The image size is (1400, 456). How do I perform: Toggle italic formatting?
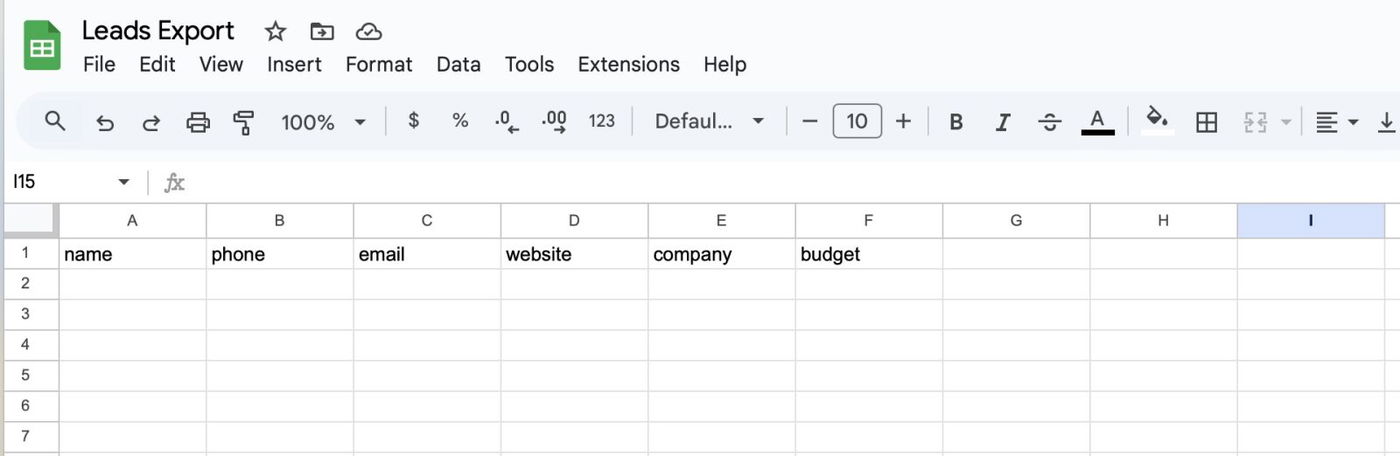1002,122
